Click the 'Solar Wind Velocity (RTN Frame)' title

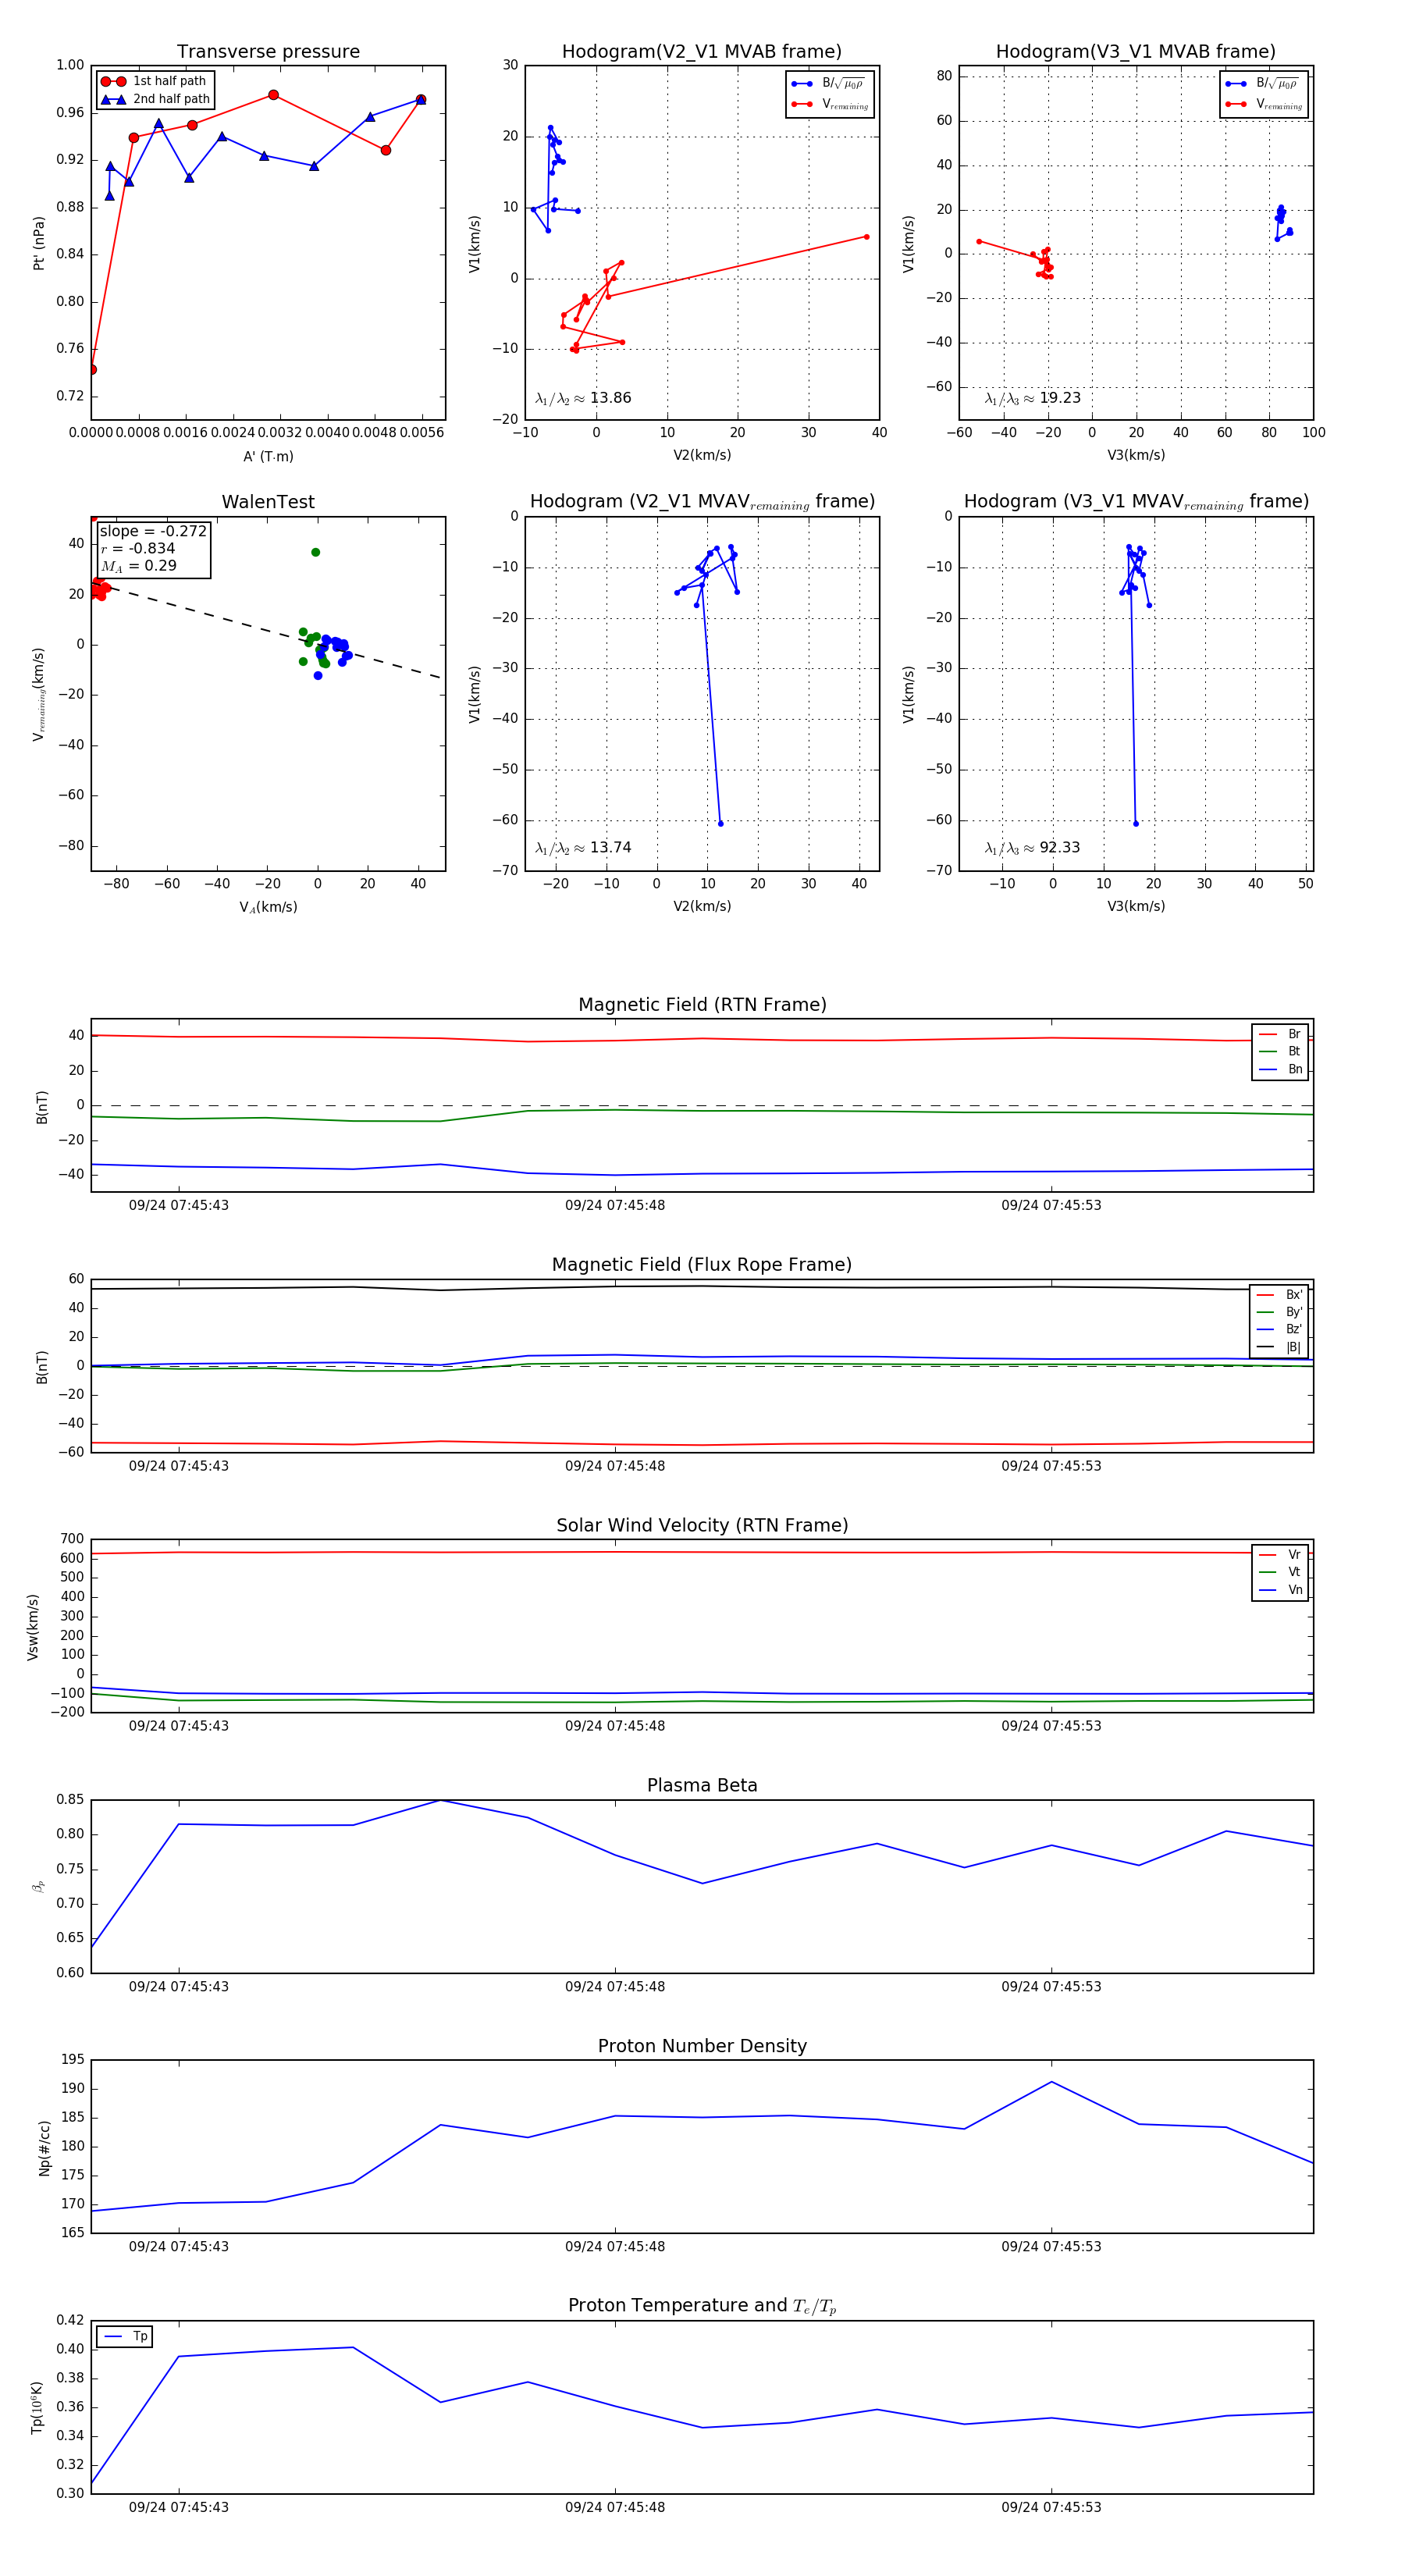pos(702,1525)
